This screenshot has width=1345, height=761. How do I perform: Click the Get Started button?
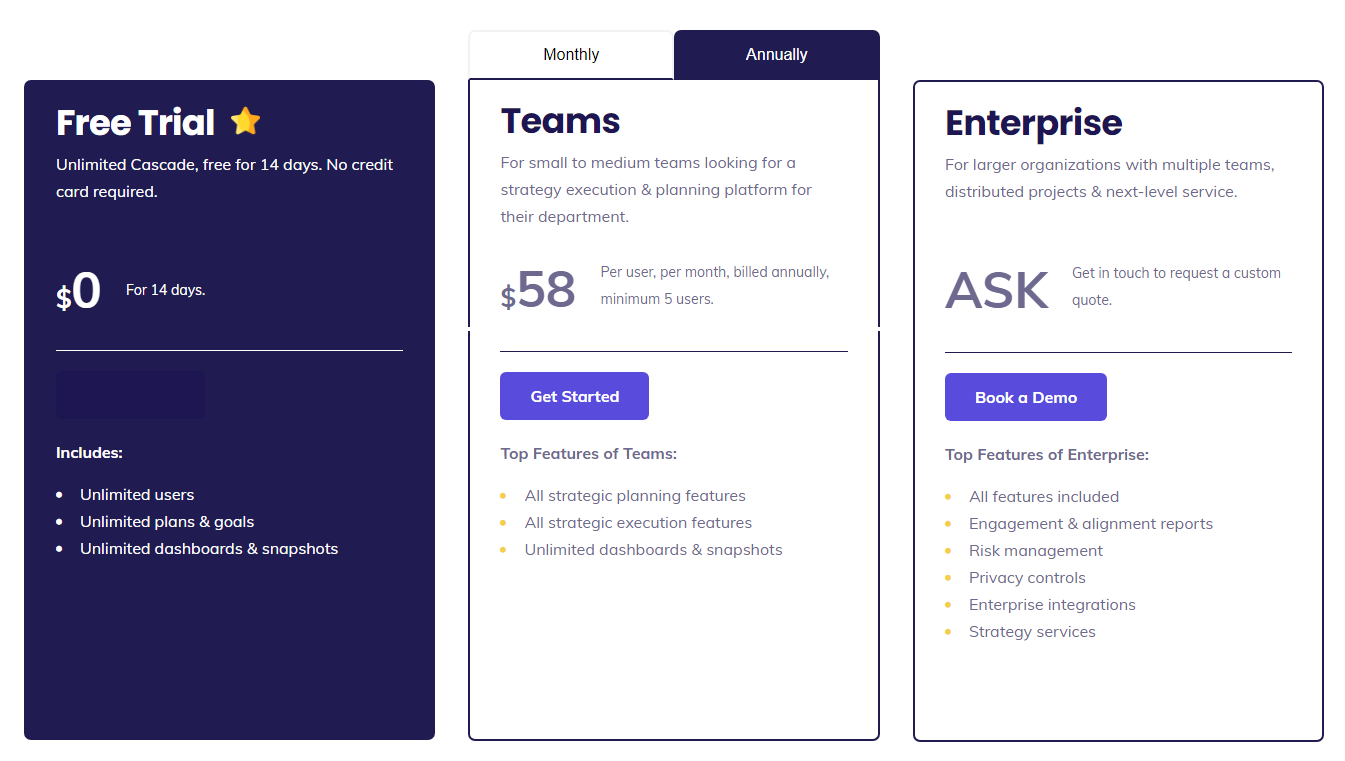coord(574,396)
